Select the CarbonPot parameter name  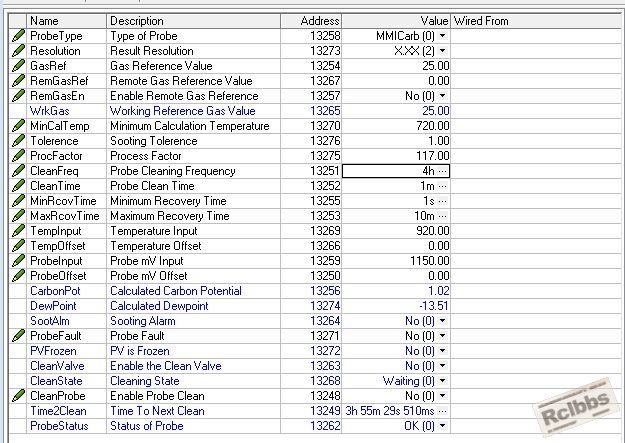(x=55, y=291)
